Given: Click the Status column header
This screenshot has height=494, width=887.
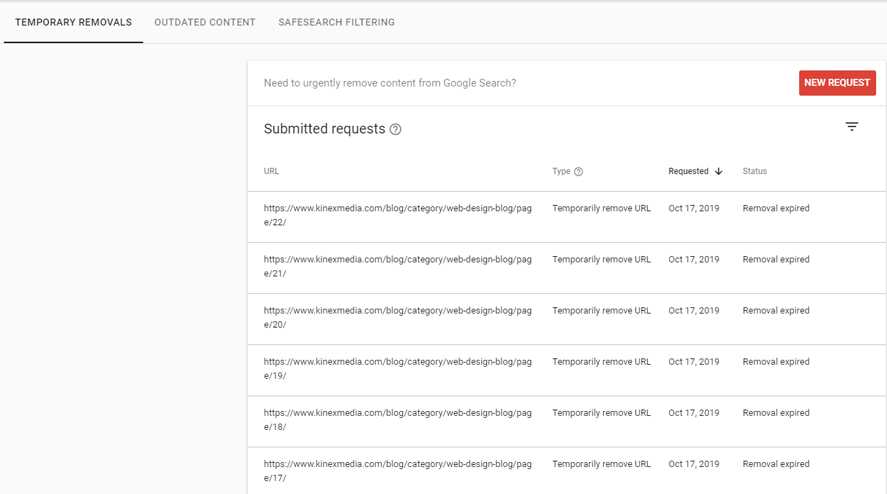Looking at the screenshot, I should [x=755, y=171].
